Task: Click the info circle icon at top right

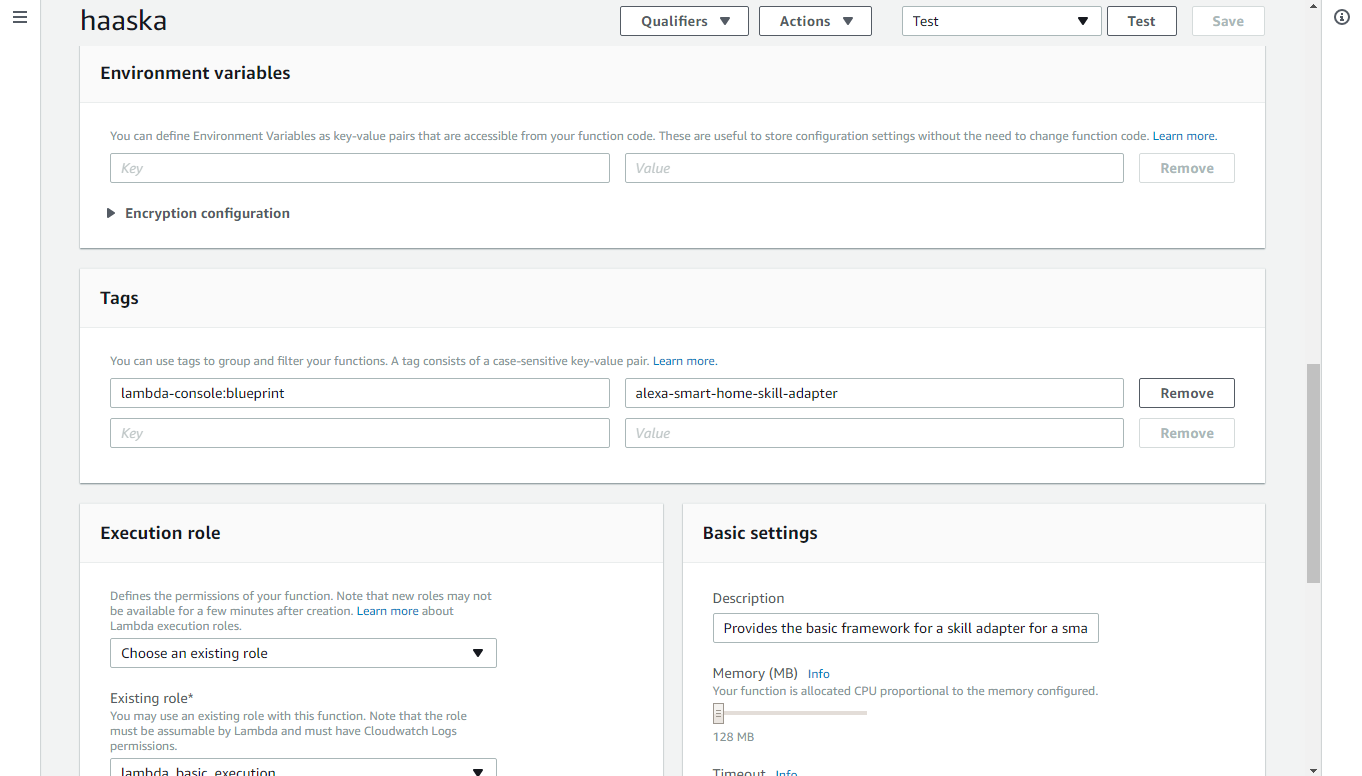Action: point(1342,18)
